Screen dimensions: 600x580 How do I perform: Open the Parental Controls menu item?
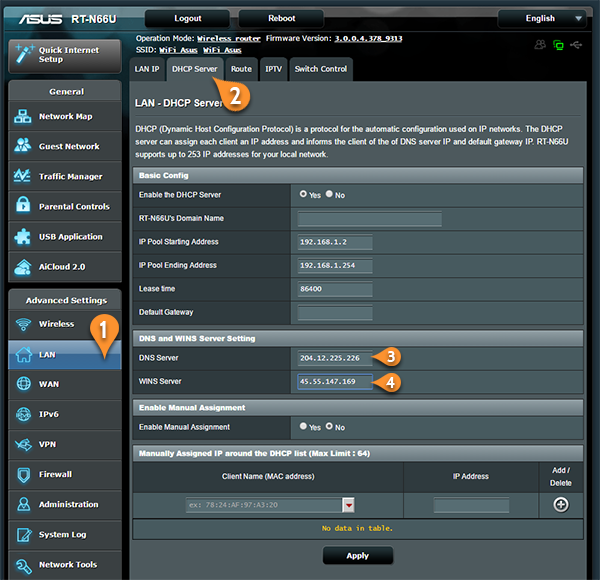click(65, 207)
